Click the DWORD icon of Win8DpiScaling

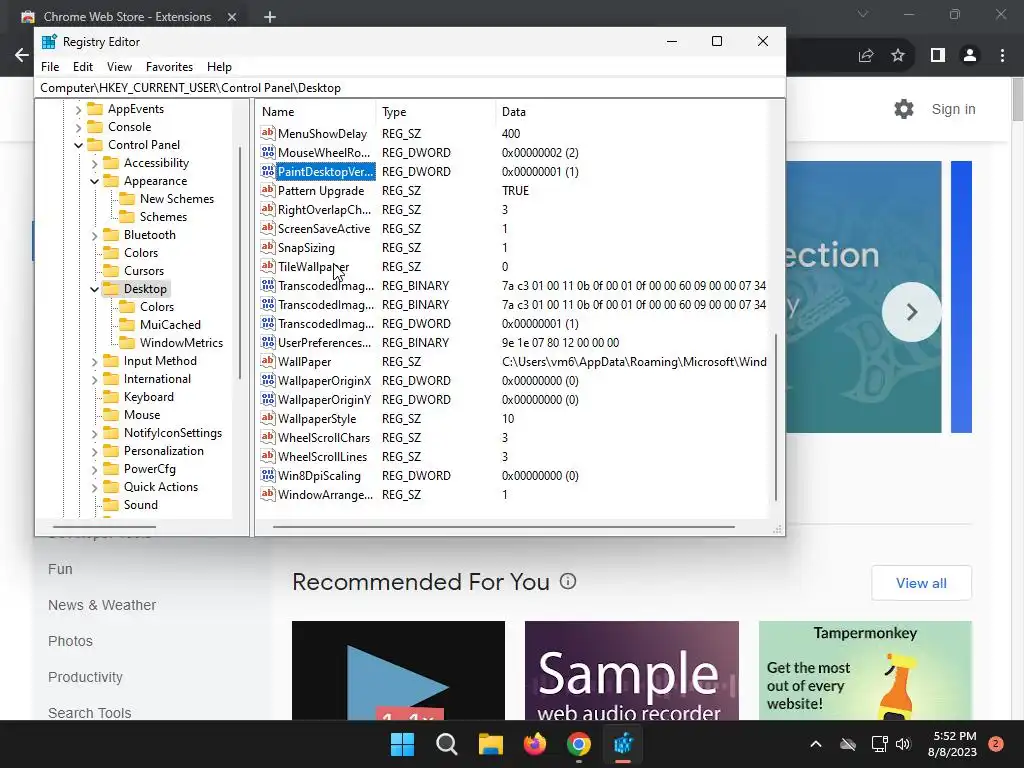click(268, 475)
